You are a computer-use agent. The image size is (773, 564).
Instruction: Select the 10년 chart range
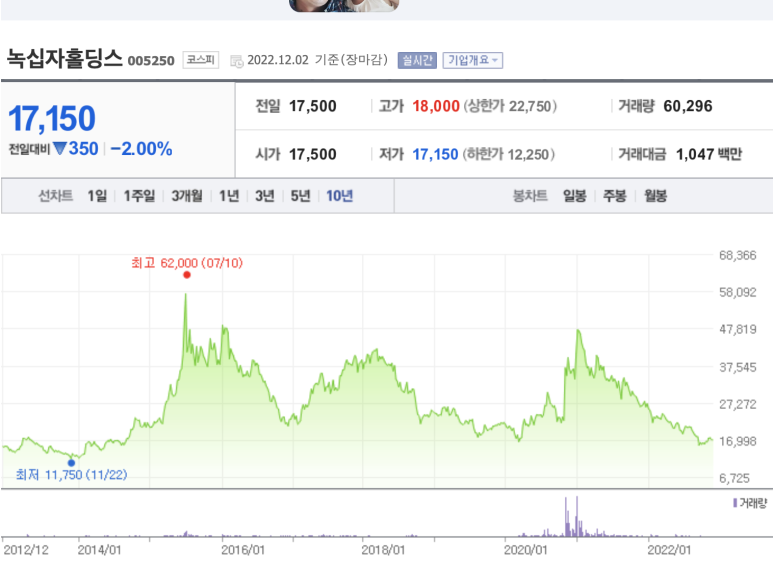click(x=340, y=196)
